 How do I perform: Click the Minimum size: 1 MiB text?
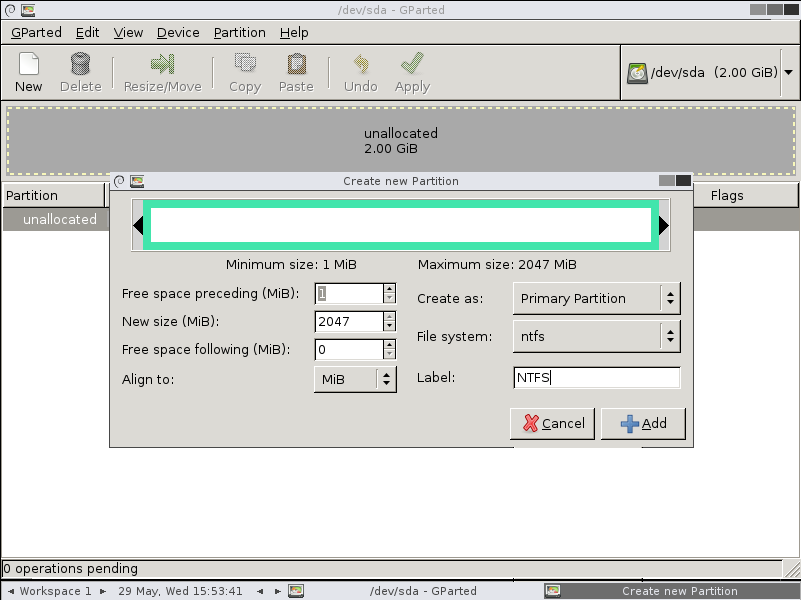(x=291, y=265)
